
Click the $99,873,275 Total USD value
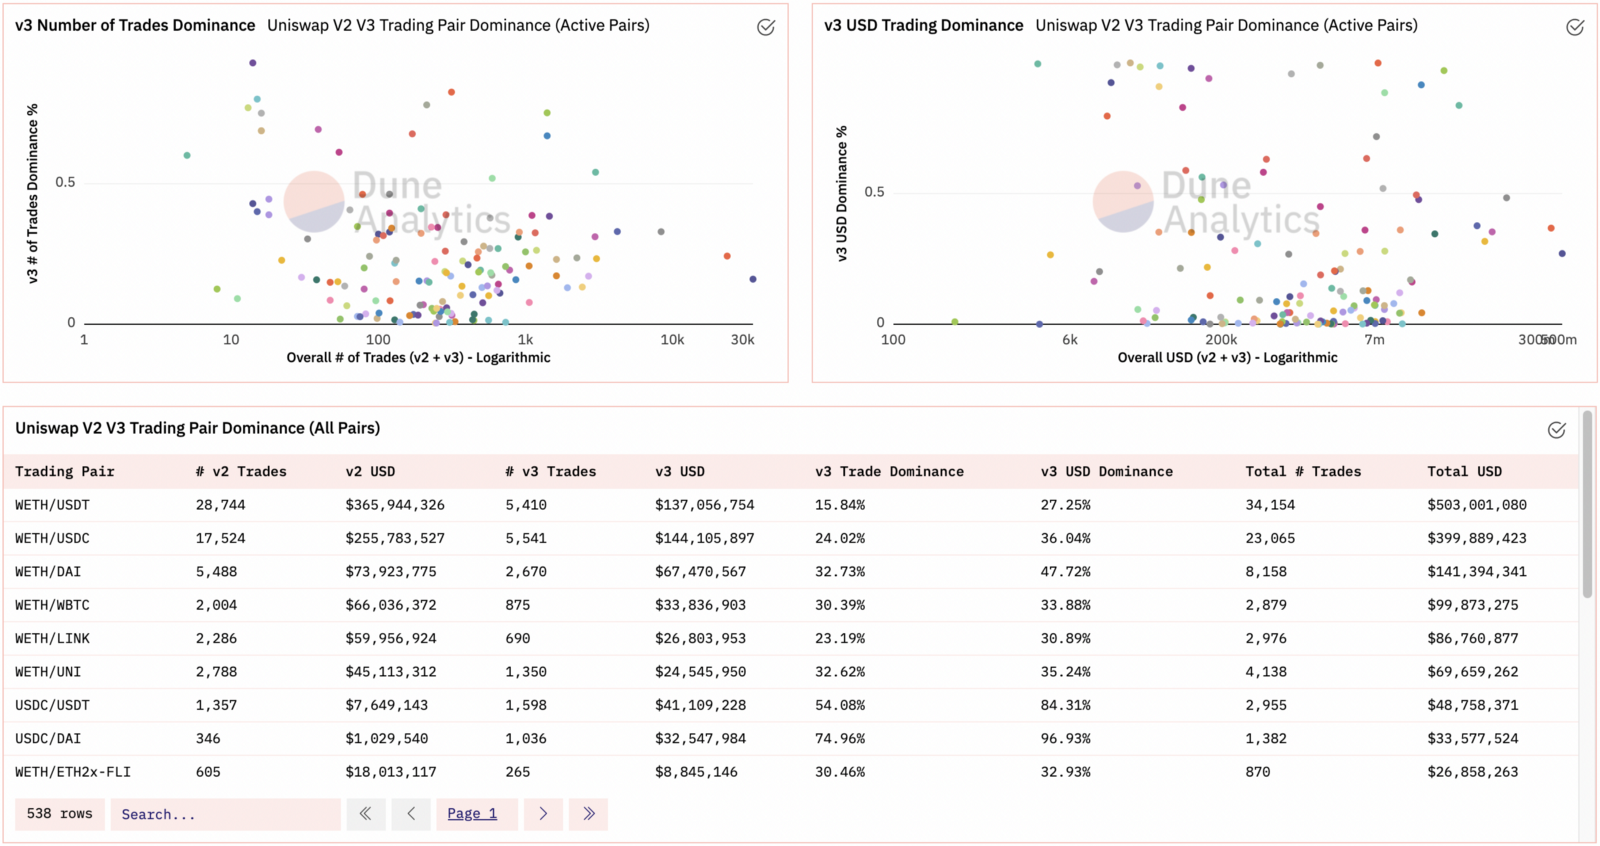tap(1473, 605)
